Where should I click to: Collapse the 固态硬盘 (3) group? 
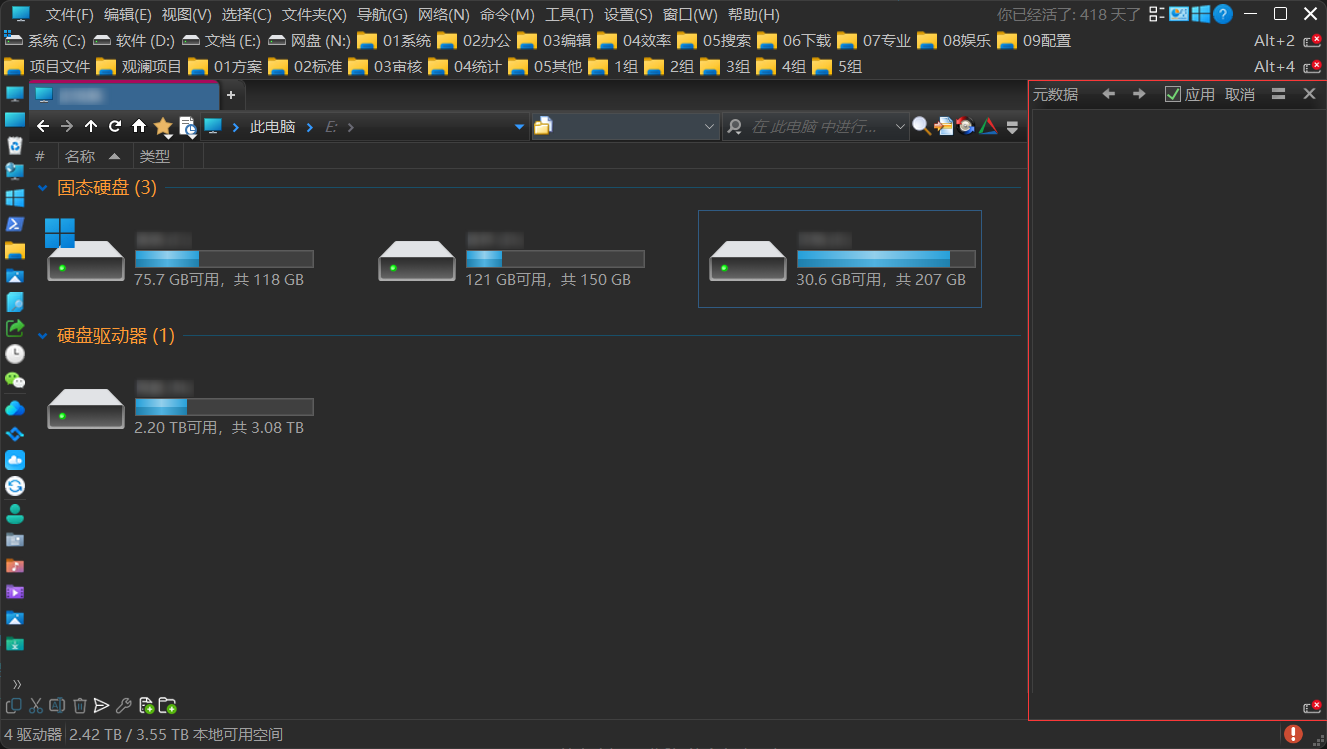pyautogui.click(x=43, y=187)
